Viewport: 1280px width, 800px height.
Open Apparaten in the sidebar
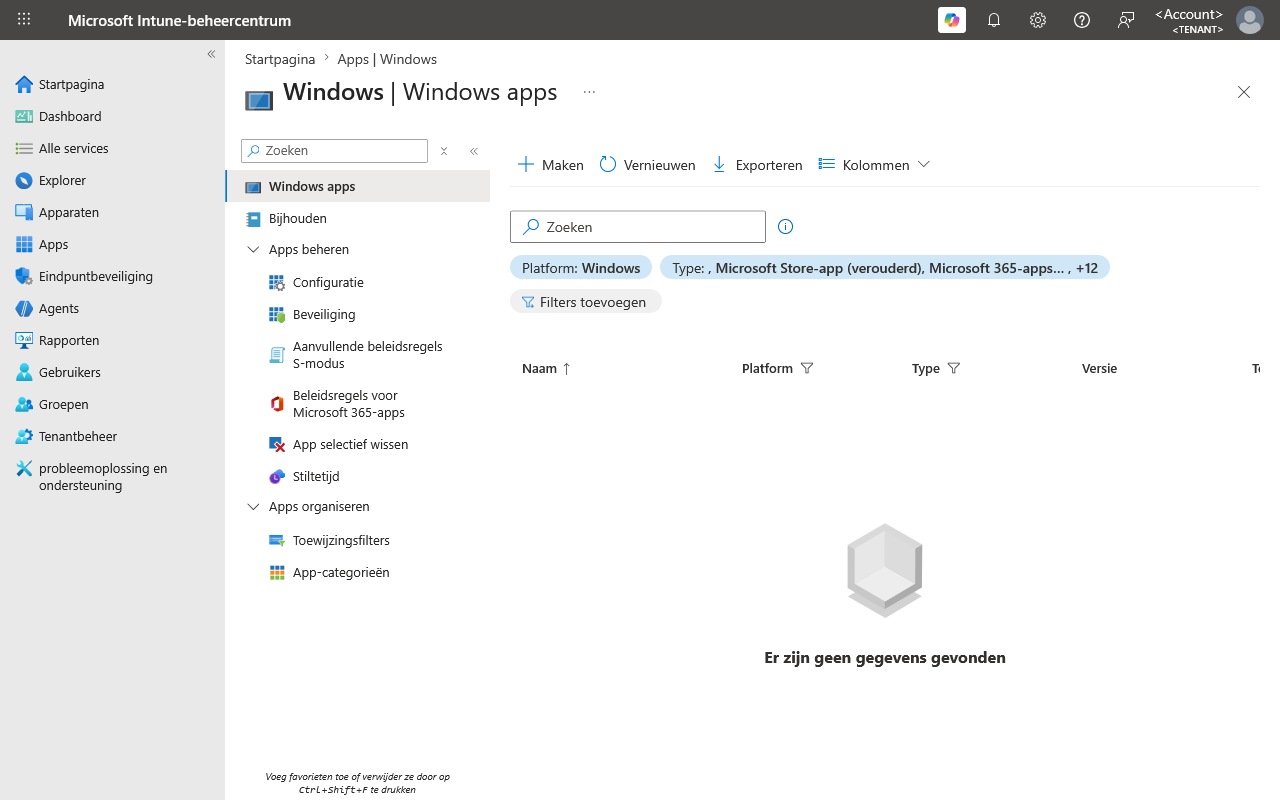[112, 212]
